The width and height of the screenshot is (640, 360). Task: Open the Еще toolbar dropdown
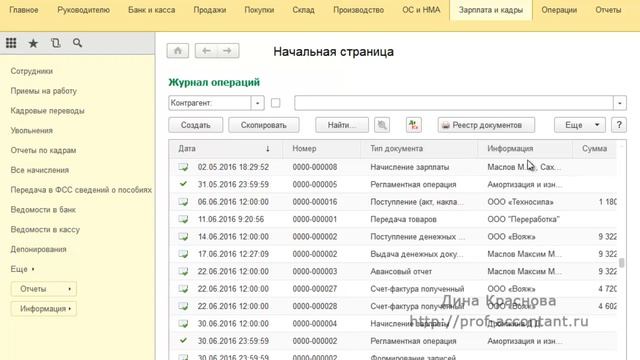[580, 125]
